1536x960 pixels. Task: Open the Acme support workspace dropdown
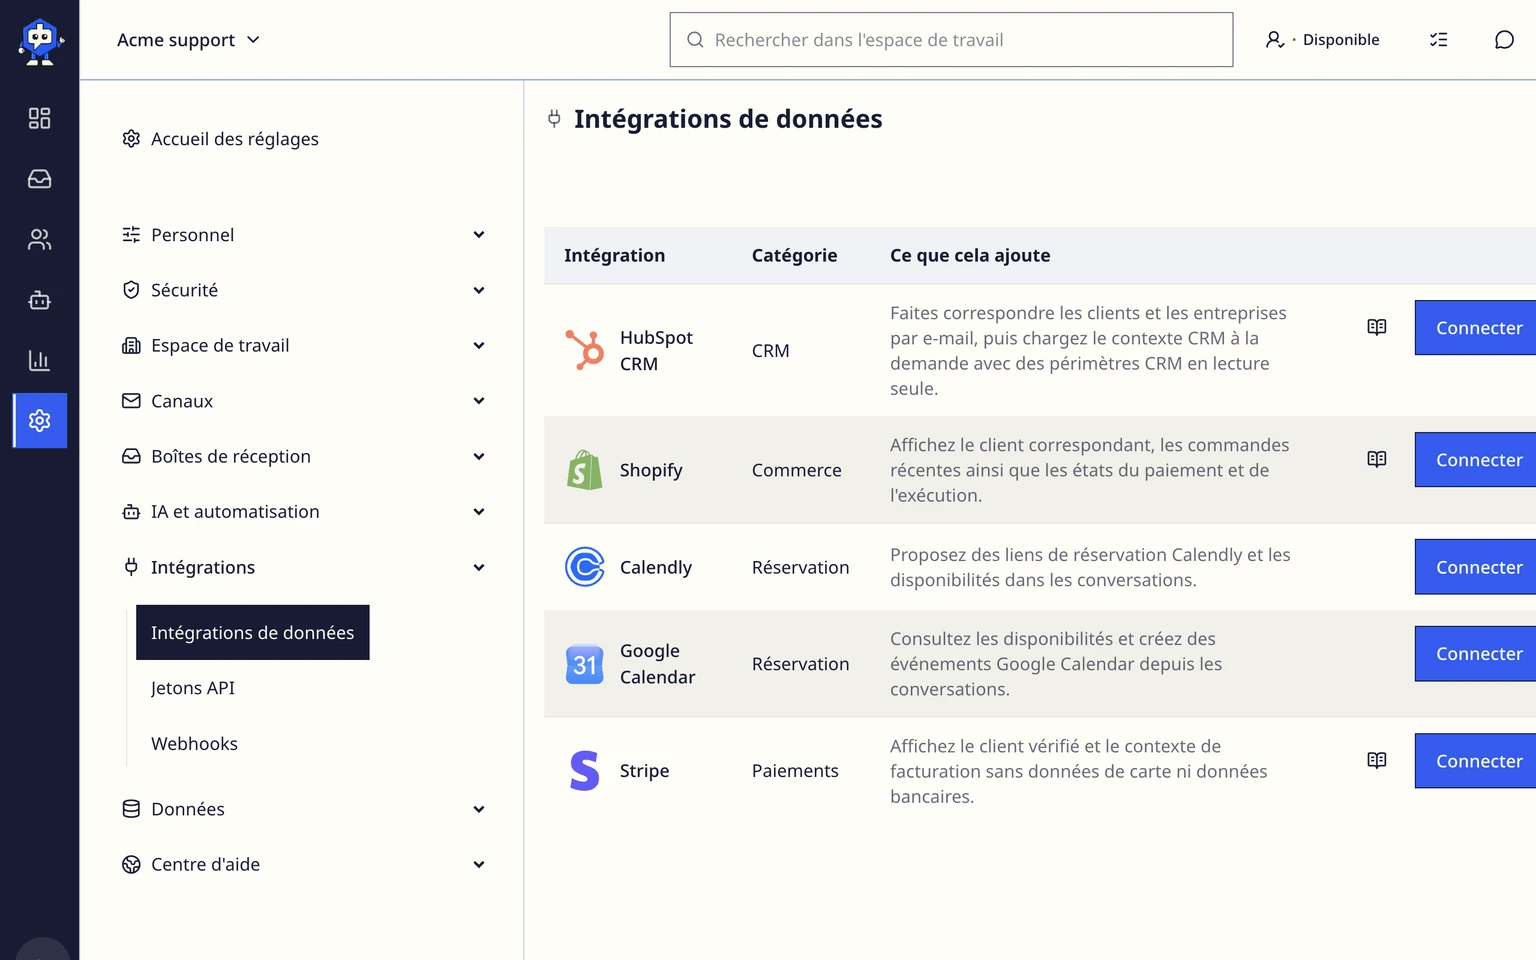(x=188, y=40)
